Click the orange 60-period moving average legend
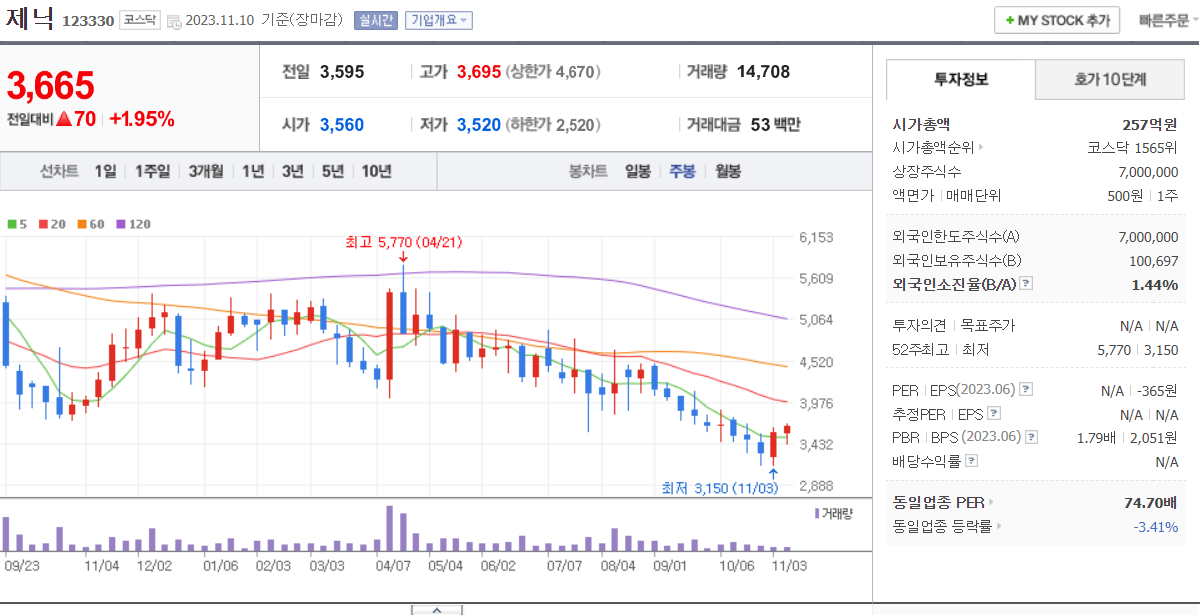 [90, 224]
